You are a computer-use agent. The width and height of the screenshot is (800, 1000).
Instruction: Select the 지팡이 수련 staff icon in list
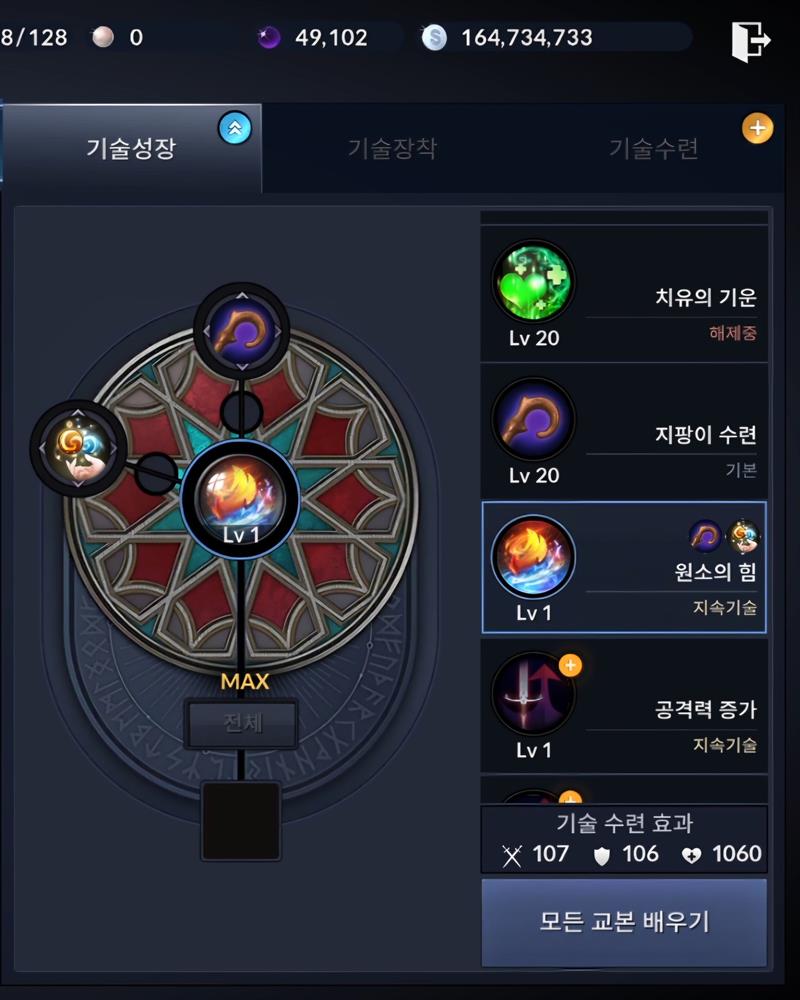tap(533, 420)
